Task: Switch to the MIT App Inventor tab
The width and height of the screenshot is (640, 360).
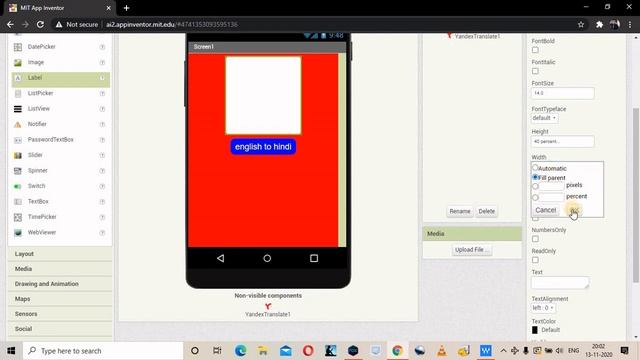Action: (59, 8)
